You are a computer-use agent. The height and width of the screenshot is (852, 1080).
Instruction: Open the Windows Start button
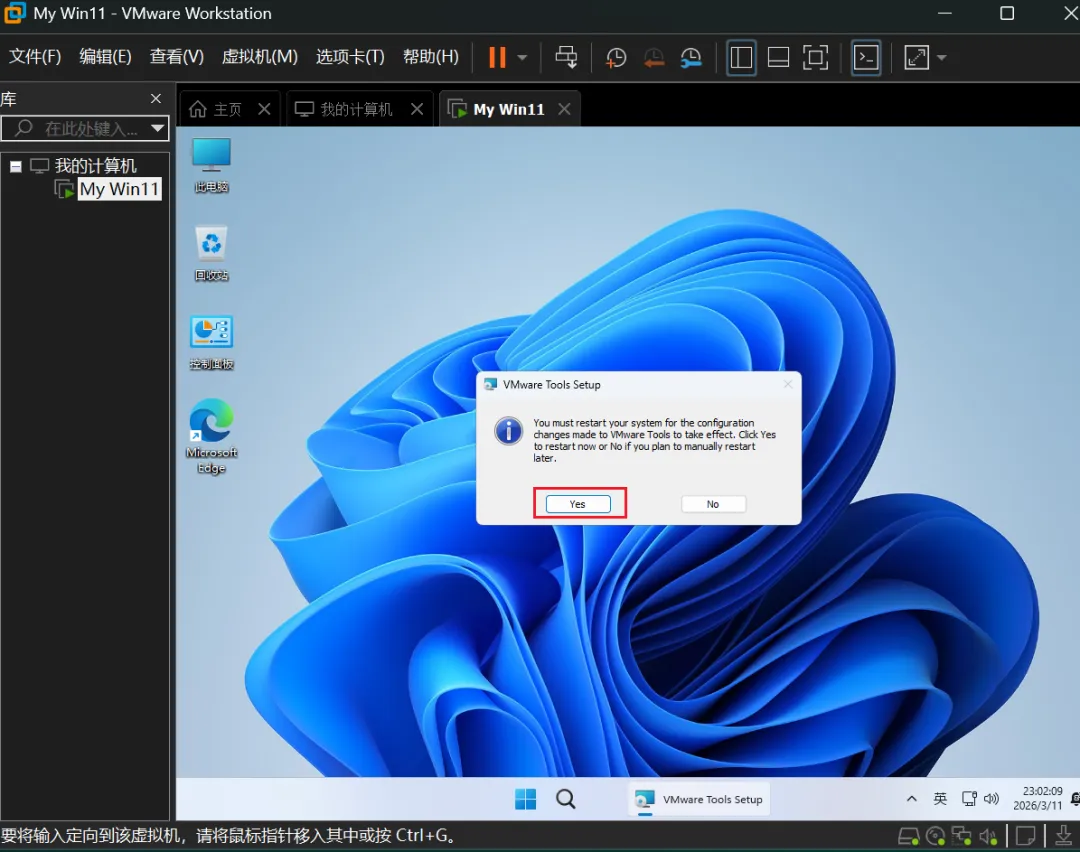[x=526, y=799]
